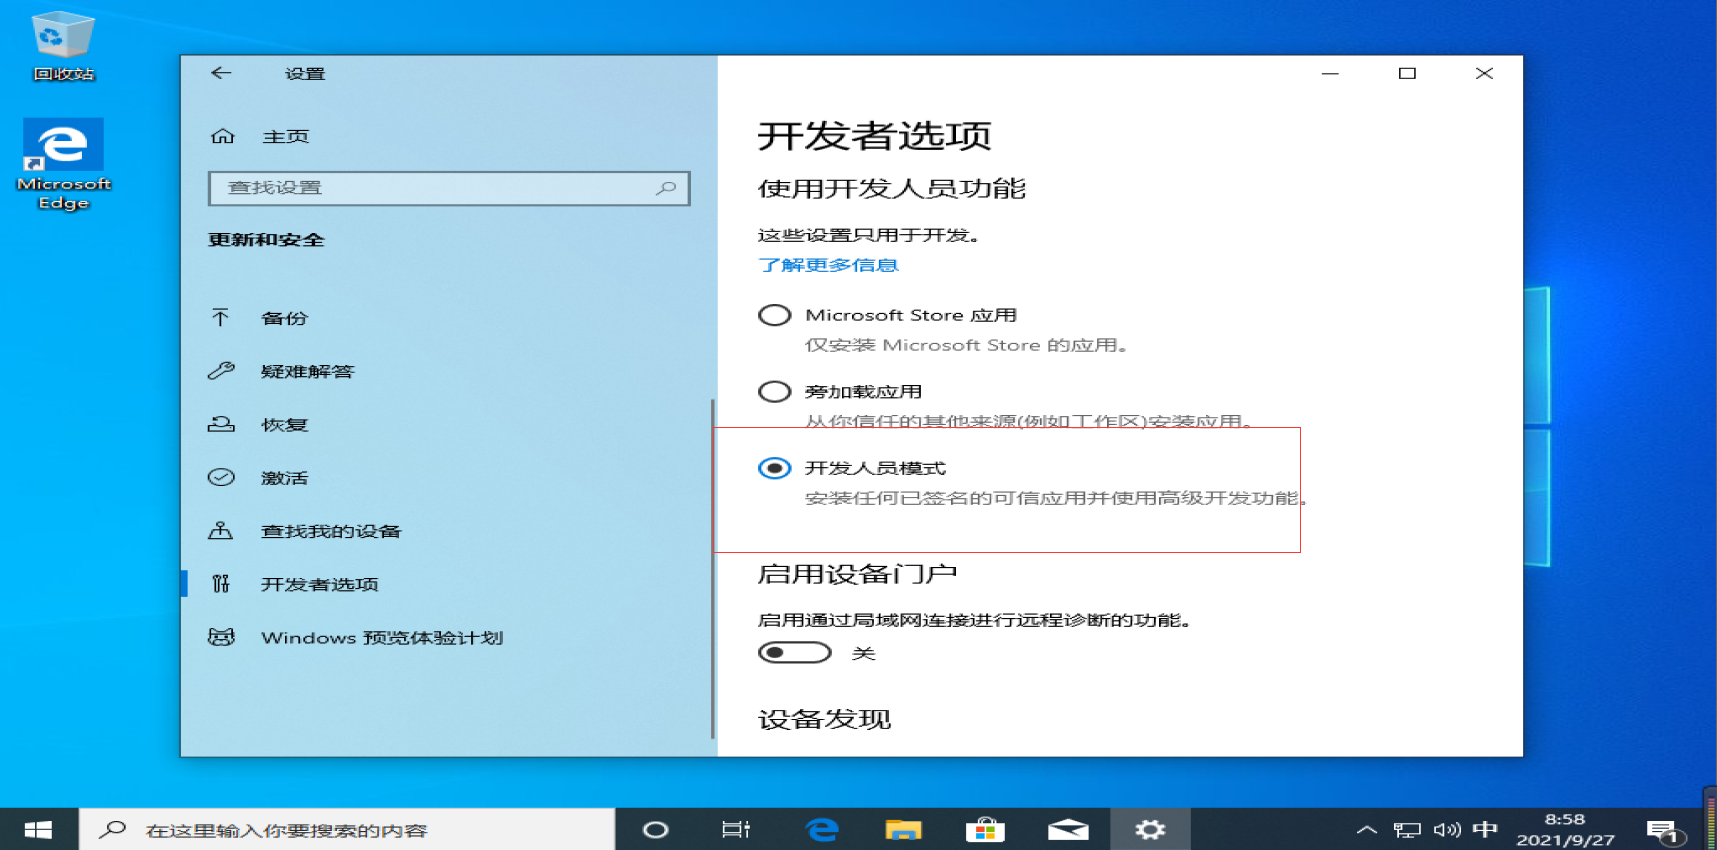Open the 了解更多信息 link
The image size is (1717, 850).
coord(828,265)
